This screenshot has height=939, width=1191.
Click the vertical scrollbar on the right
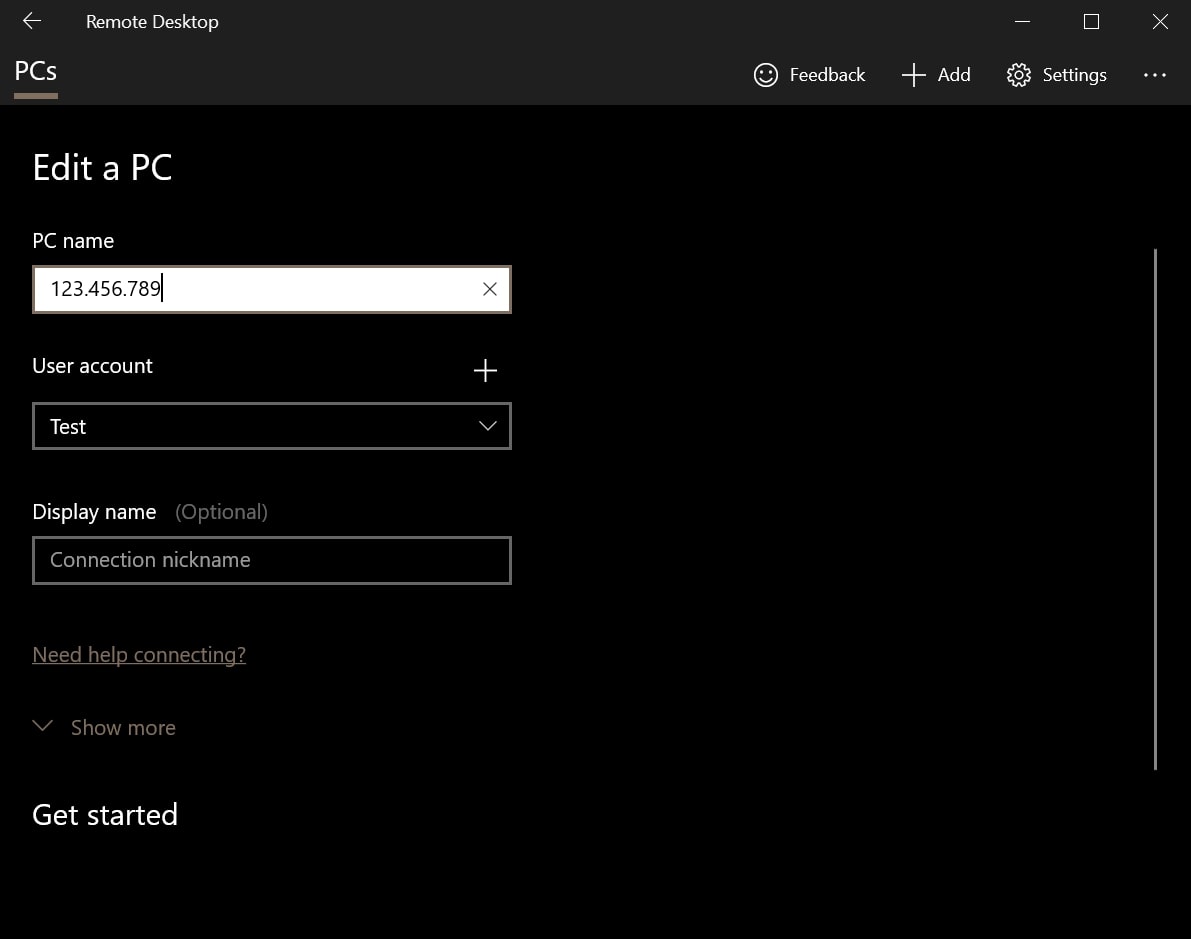tap(1155, 509)
